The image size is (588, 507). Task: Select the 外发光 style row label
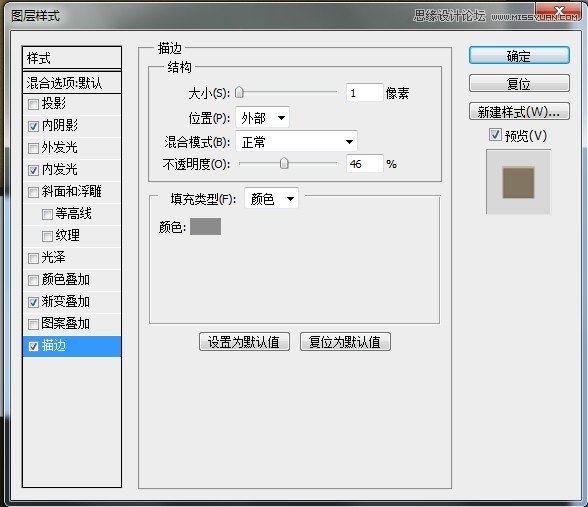click(60, 147)
